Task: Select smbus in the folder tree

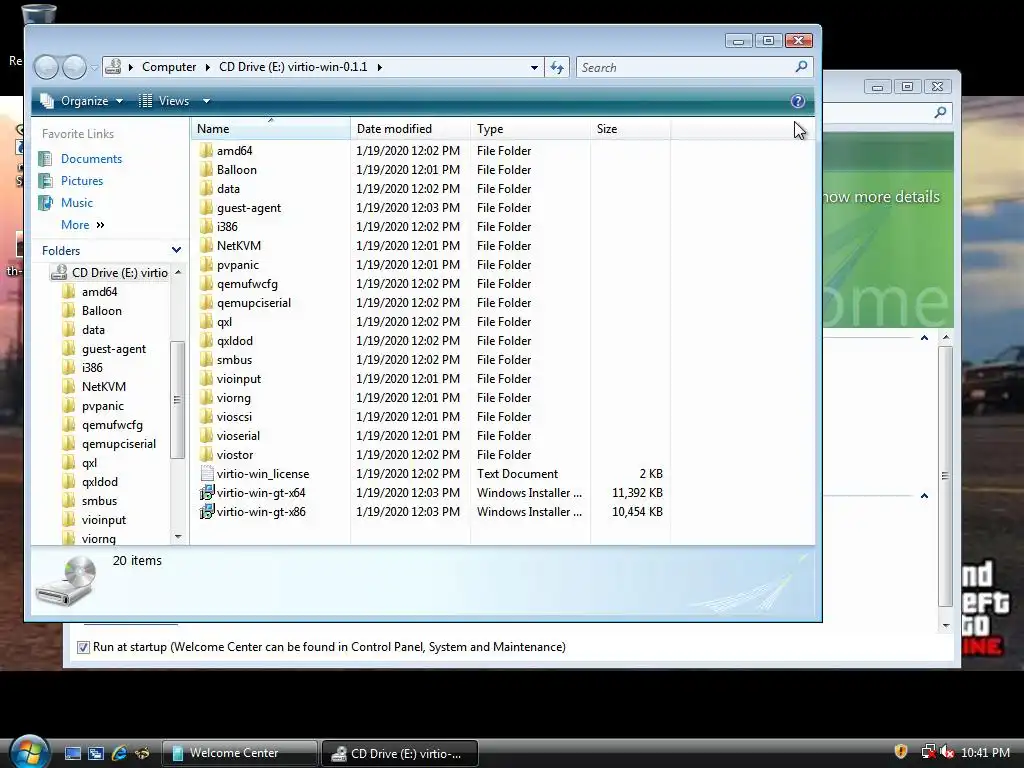Action: (x=99, y=501)
